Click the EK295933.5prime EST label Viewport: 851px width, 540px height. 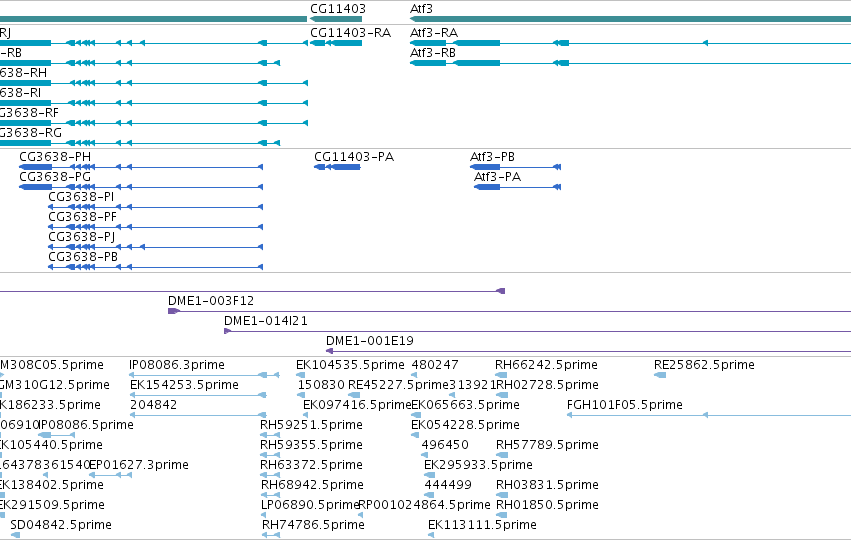[478, 465]
